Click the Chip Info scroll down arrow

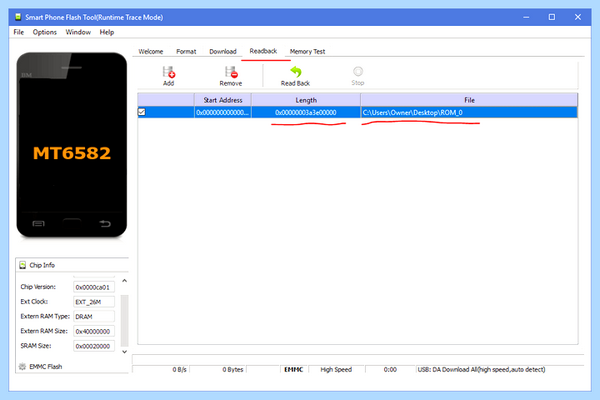pyautogui.click(x=124, y=351)
